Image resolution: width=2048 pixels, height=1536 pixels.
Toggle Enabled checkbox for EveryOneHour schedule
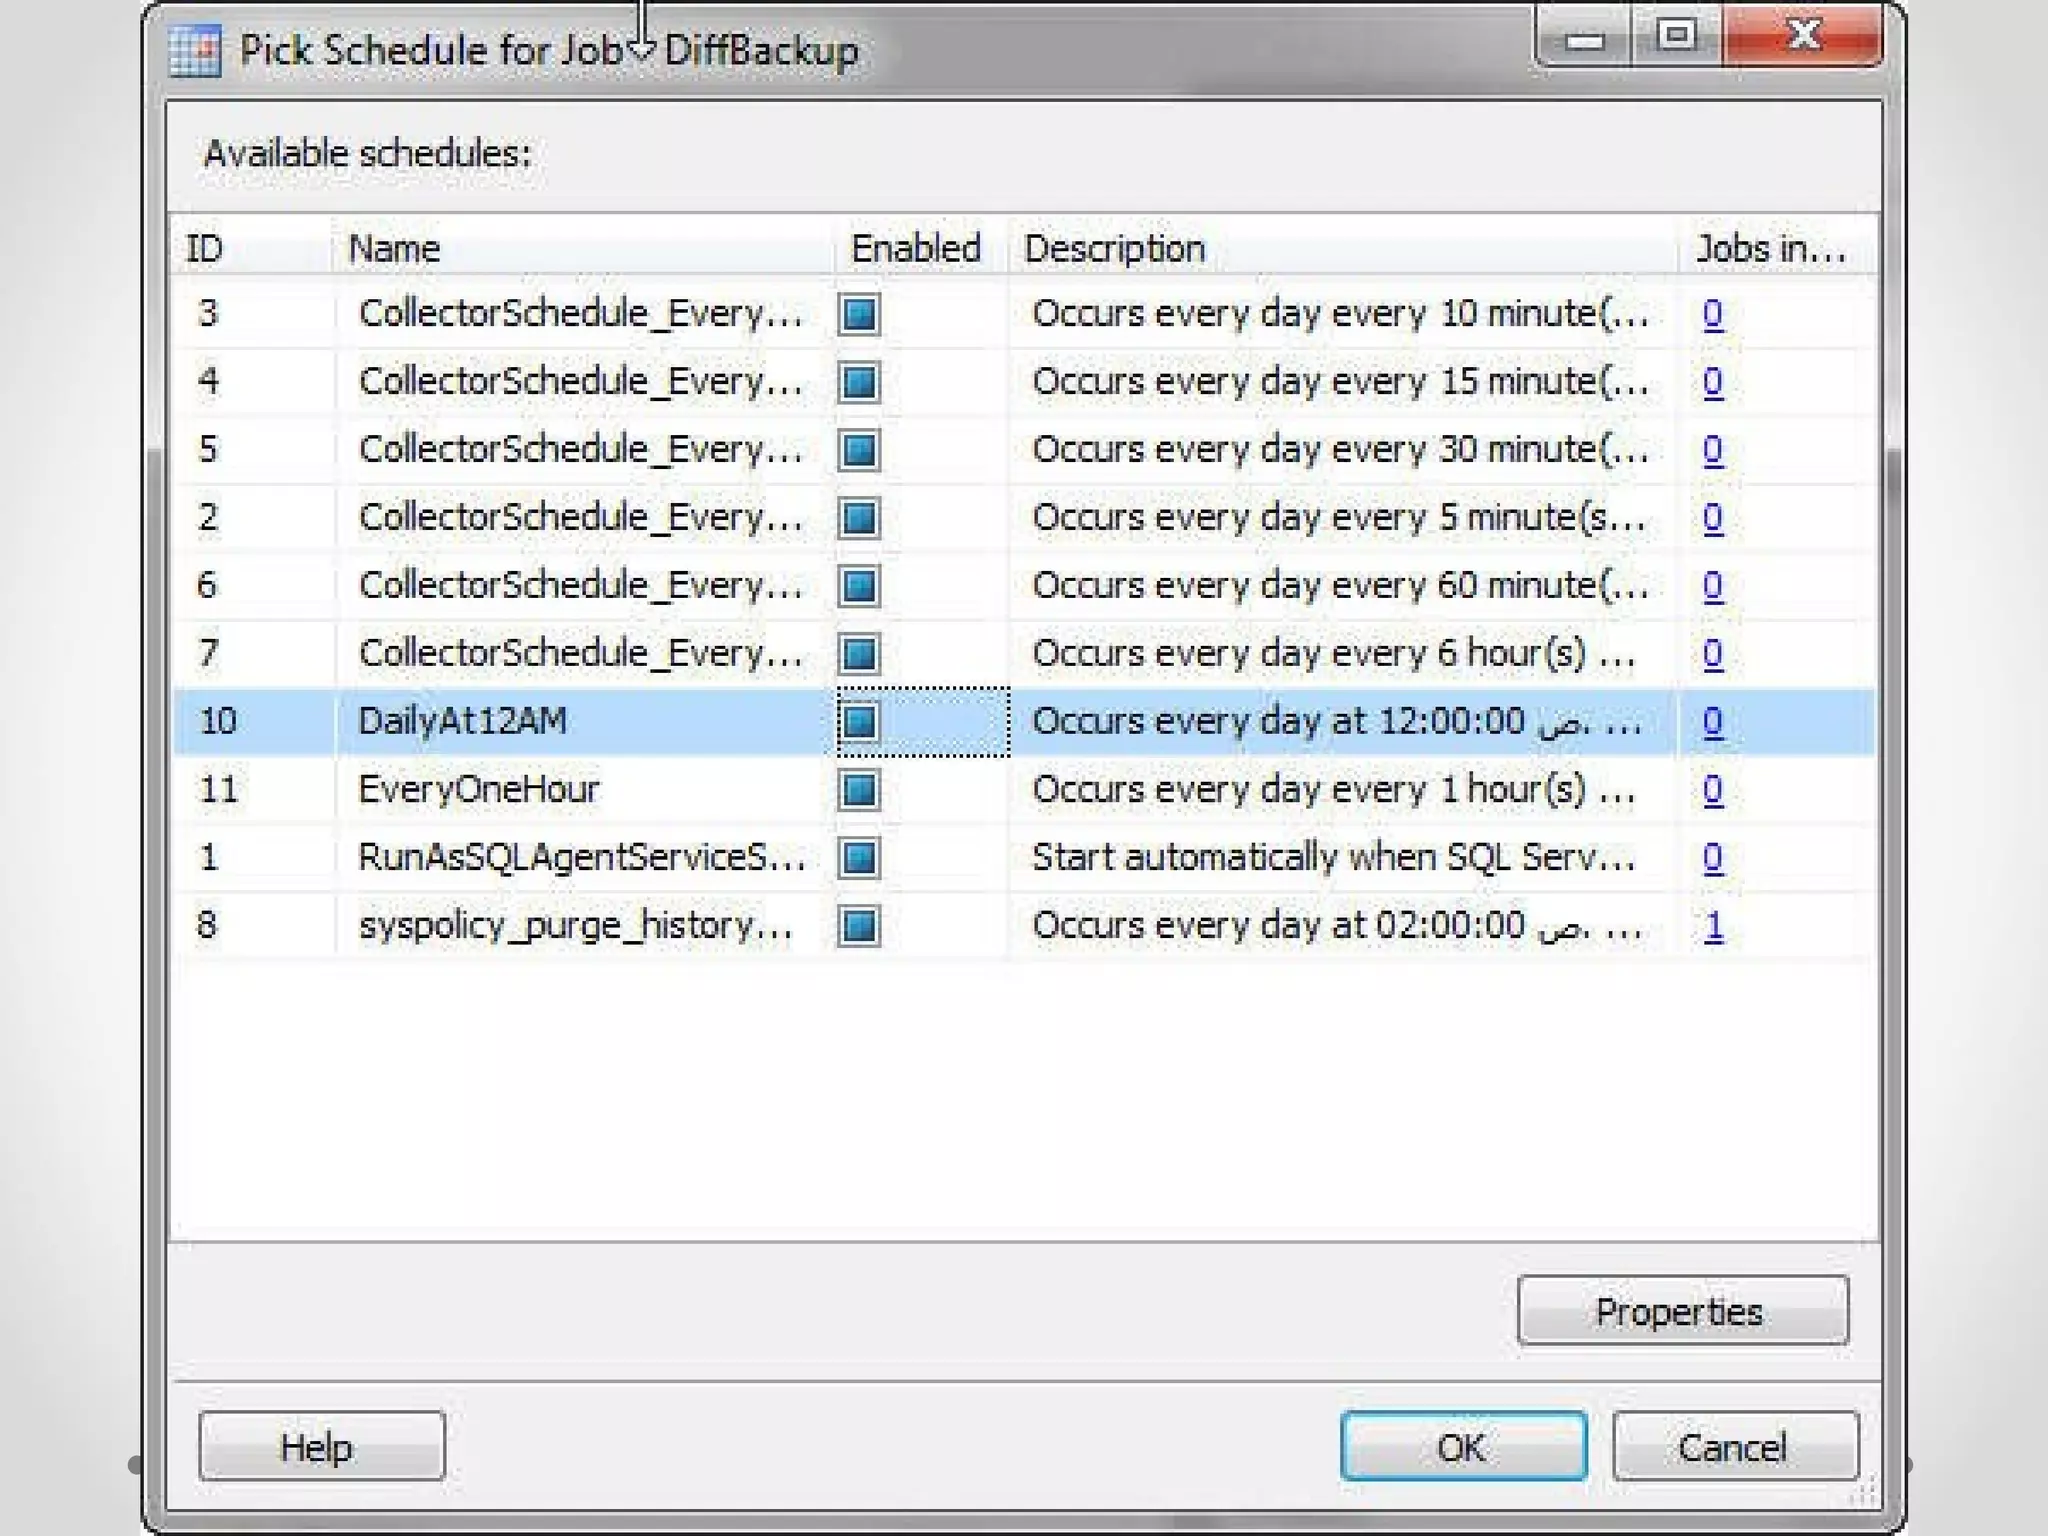[x=859, y=790]
